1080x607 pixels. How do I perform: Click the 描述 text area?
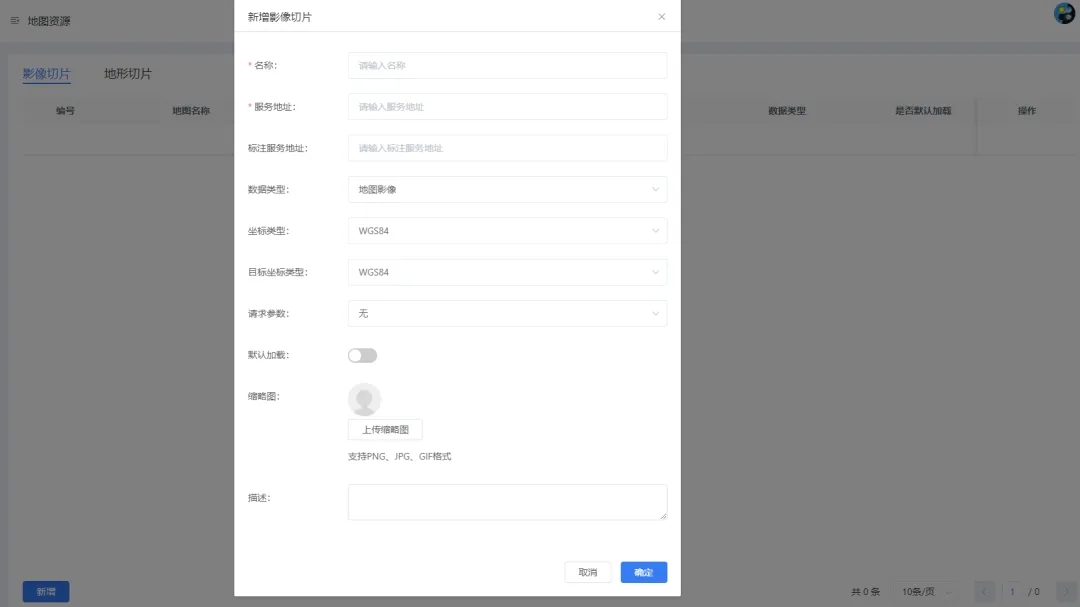click(x=507, y=502)
